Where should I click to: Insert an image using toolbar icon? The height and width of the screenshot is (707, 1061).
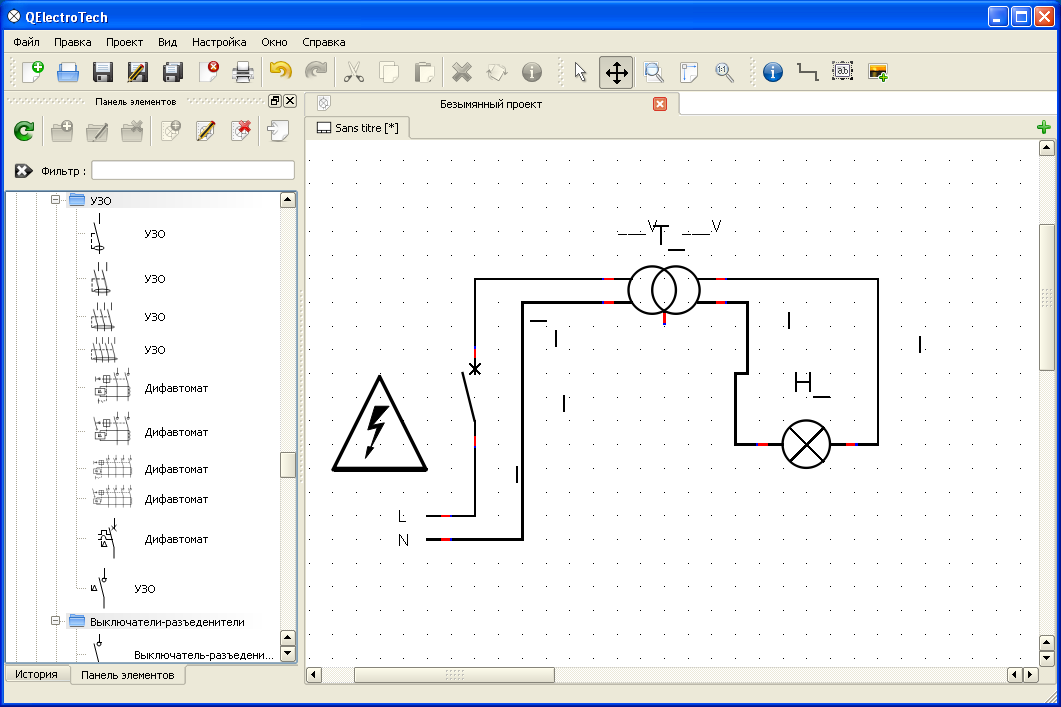coord(878,72)
